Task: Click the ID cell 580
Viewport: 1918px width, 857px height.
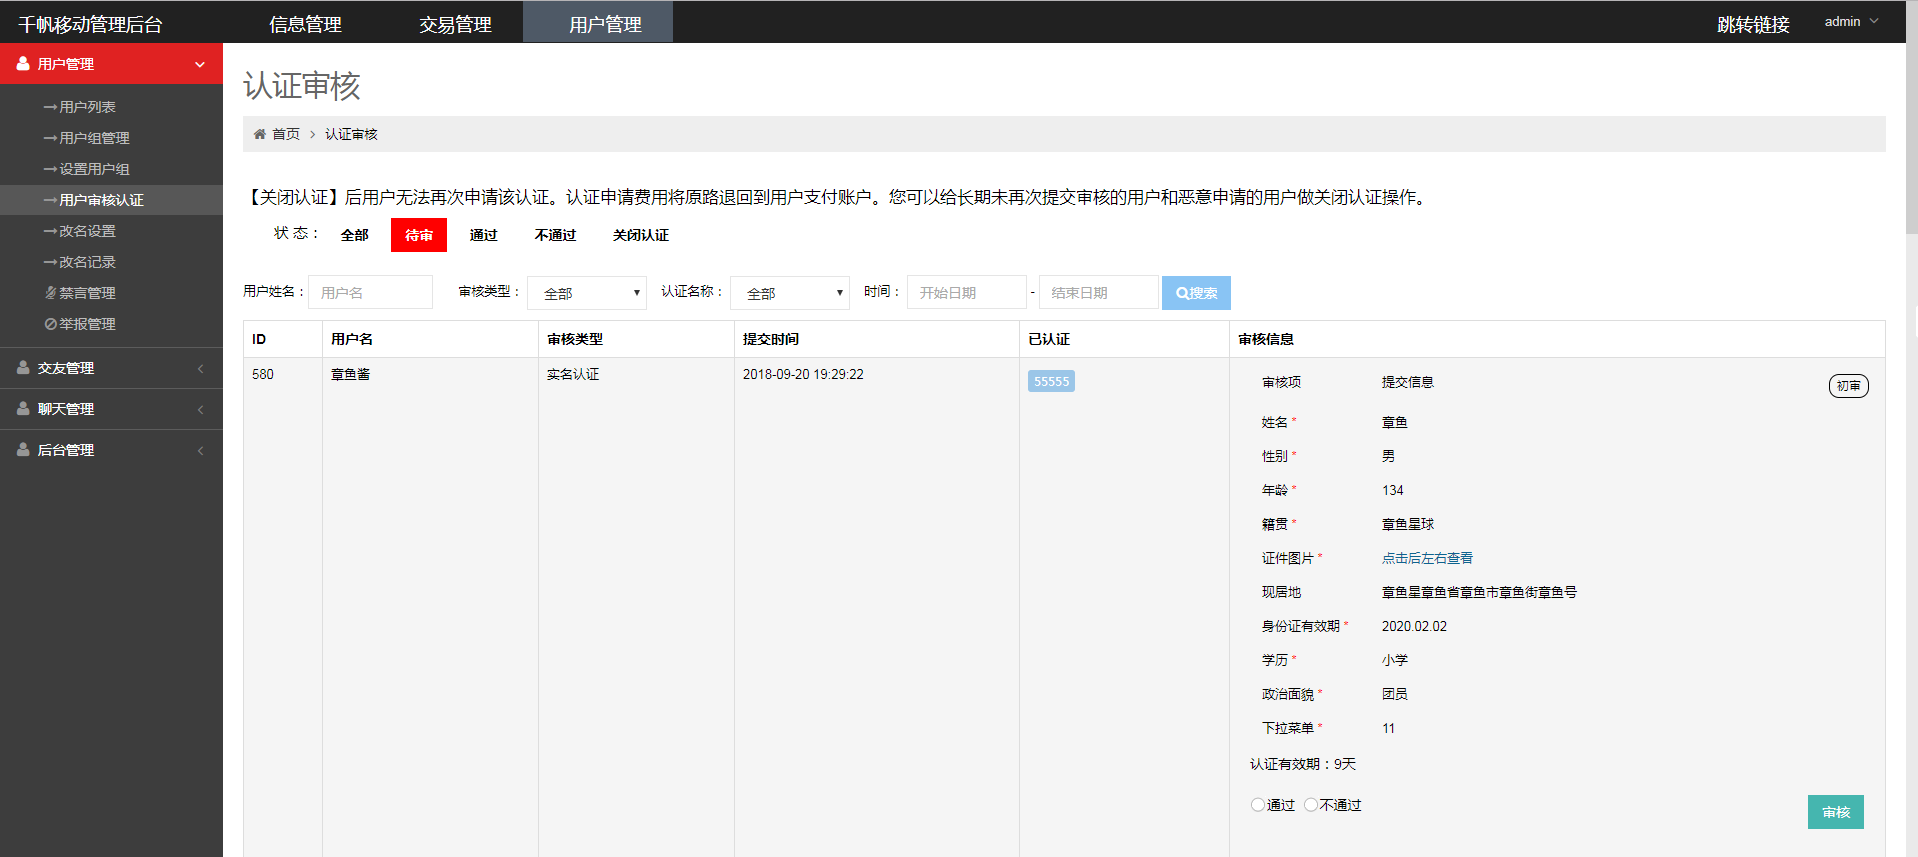Action: (263, 374)
